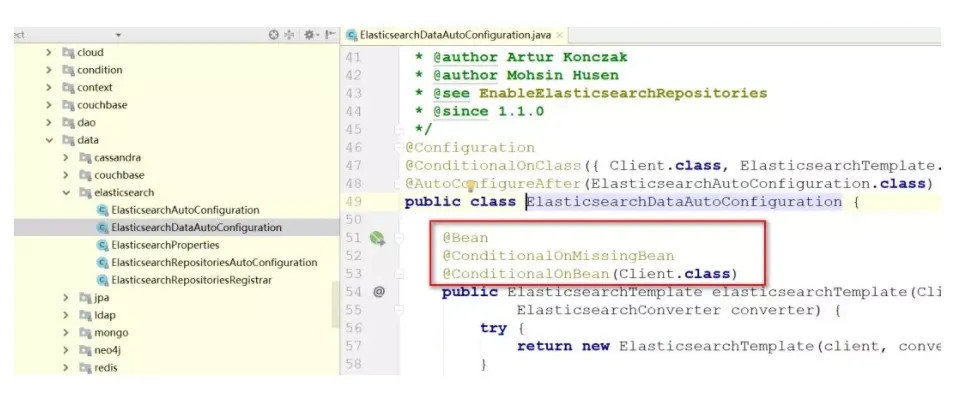Select the data folder icon
965x410 pixels.
[68, 140]
